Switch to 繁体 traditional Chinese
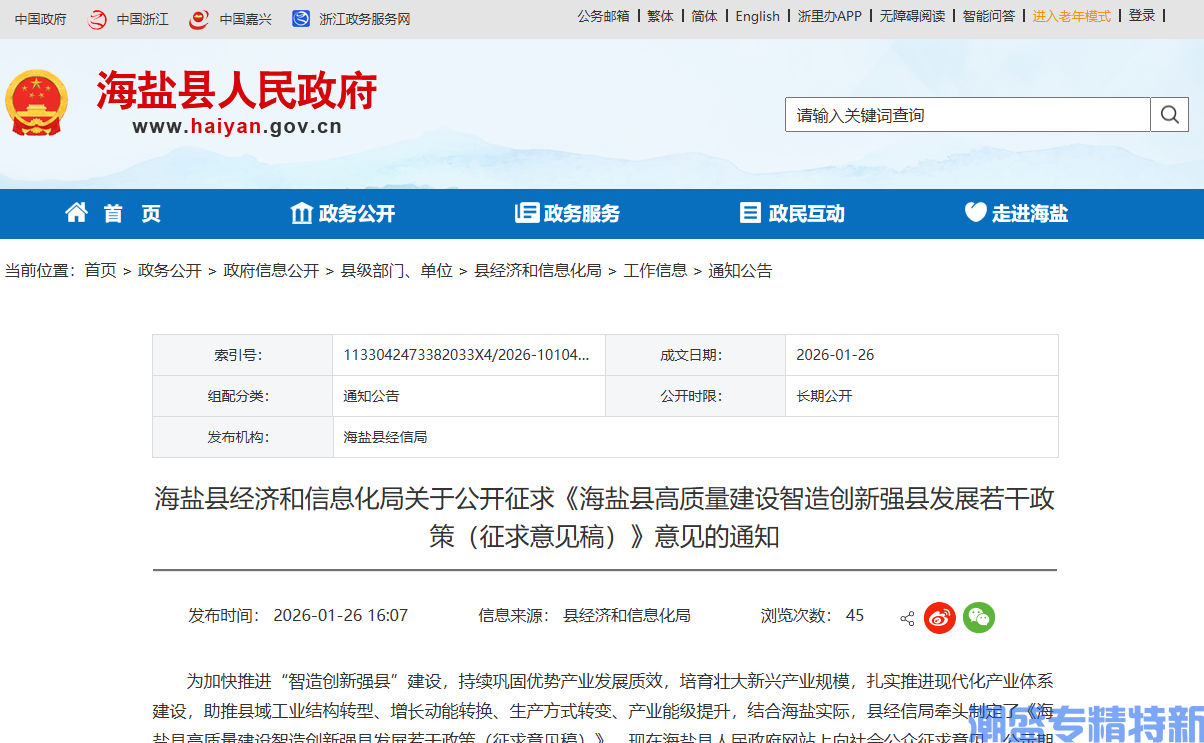Image resolution: width=1204 pixels, height=743 pixels. (x=659, y=16)
